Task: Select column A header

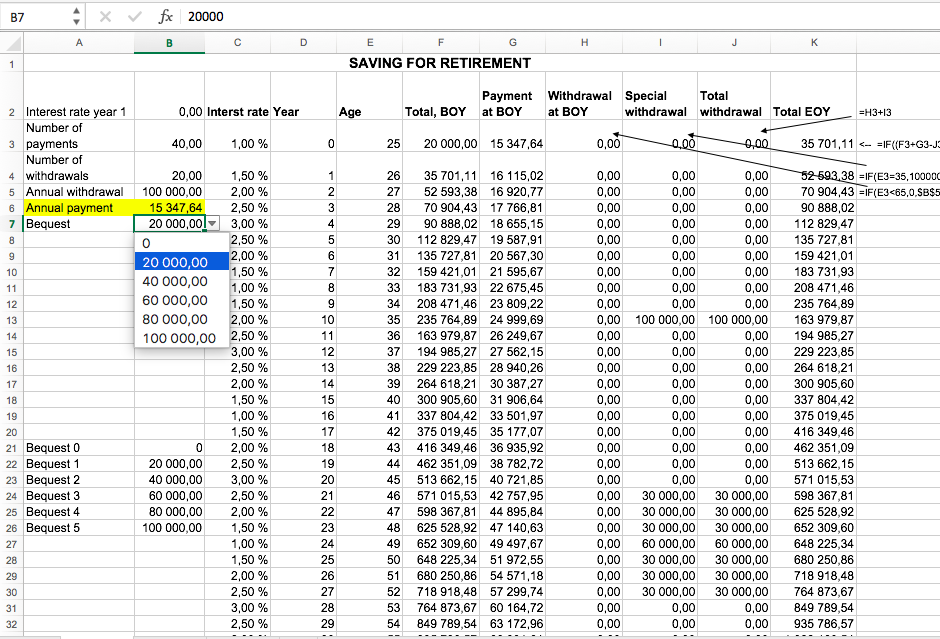Action: point(79,43)
